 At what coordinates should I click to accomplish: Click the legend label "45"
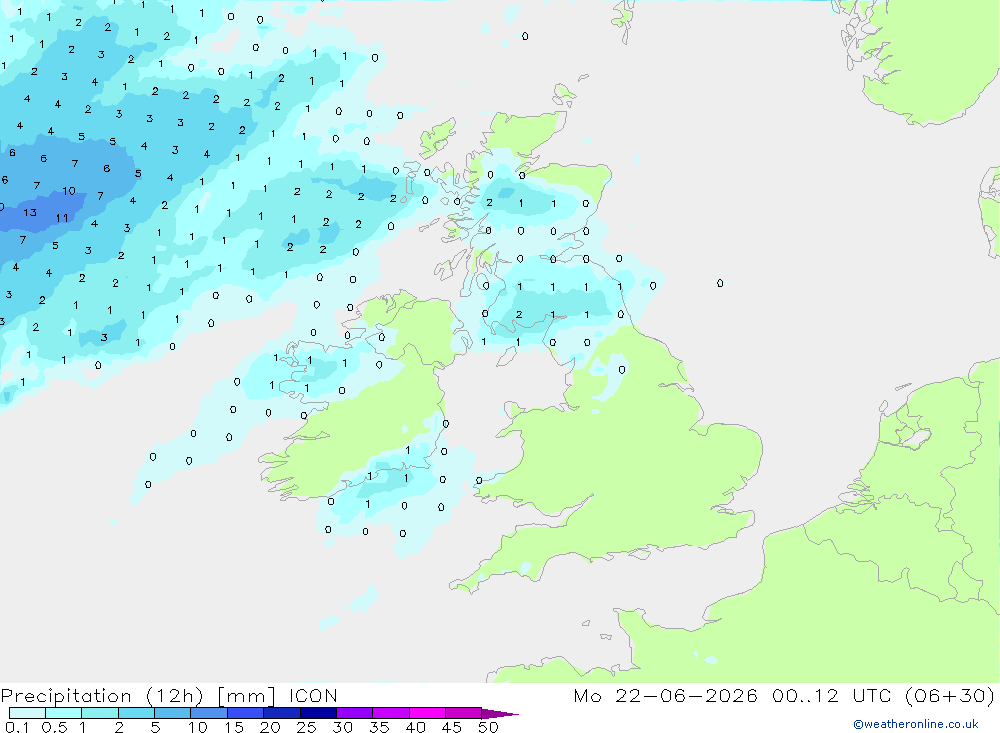pyautogui.click(x=452, y=727)
